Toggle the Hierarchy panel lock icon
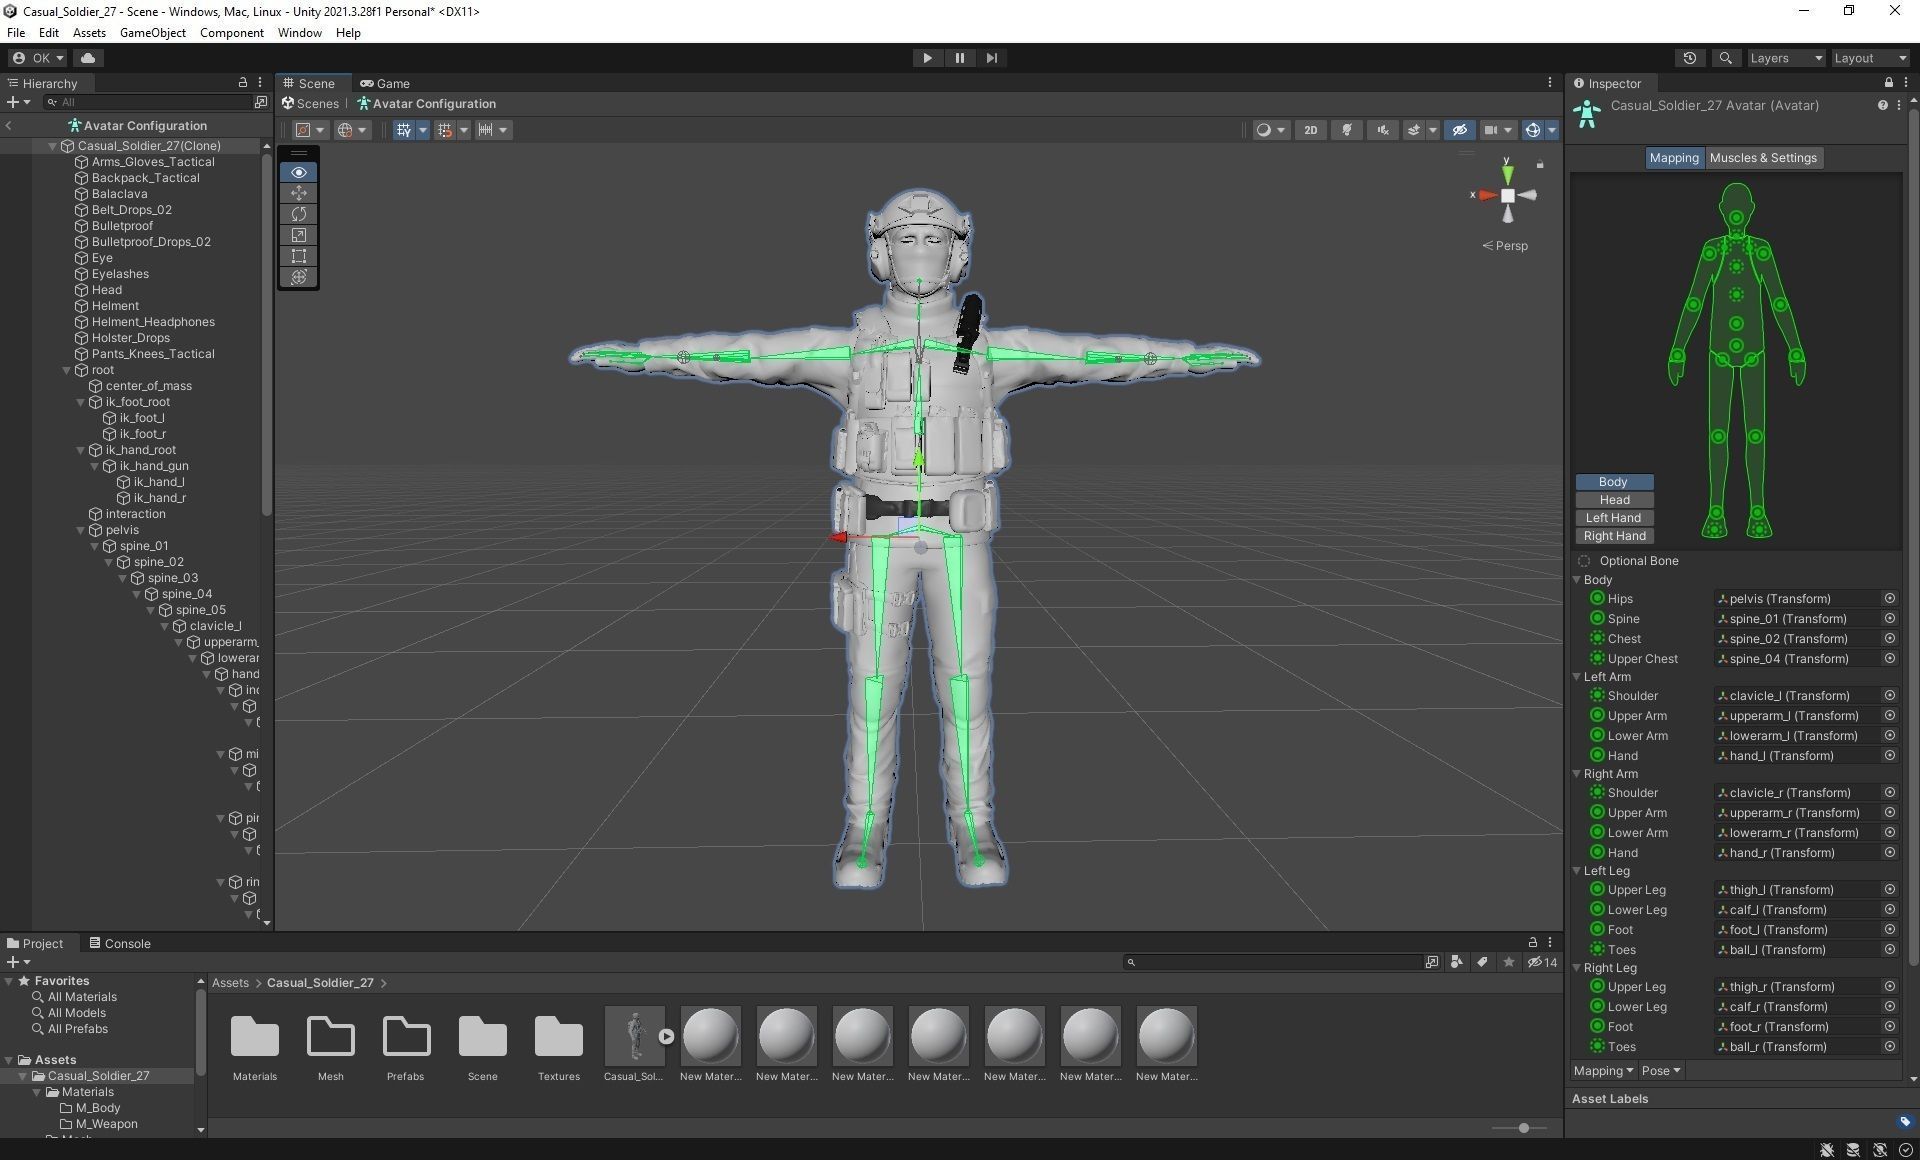1920x1160 pixels. pyautogui.click(x=242, y=83)
